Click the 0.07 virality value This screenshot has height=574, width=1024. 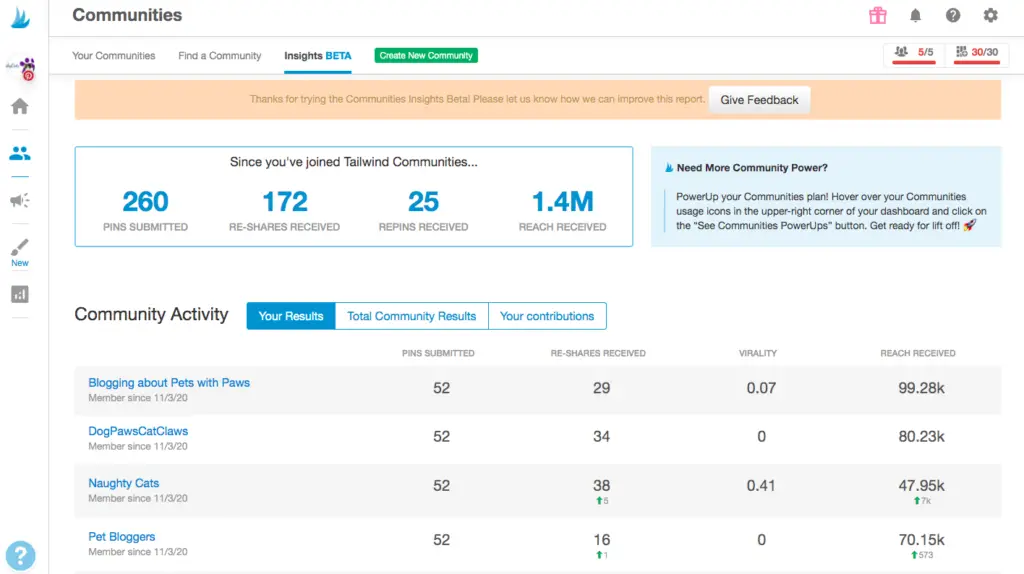(761, 388)
